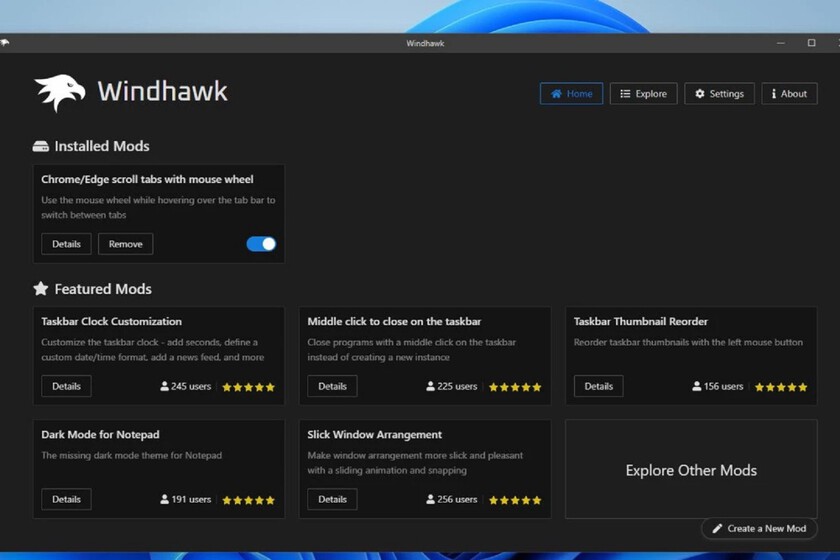Go to the Home tab
This screenshot has height=560, width=840.
(571, 94)
